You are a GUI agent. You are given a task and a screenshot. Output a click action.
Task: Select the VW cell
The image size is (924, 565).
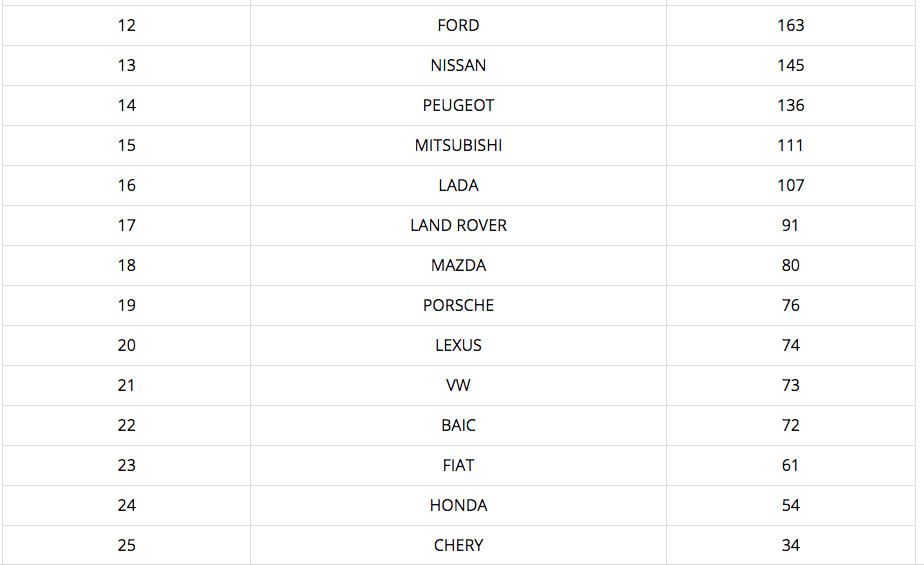[x=458, y=386]
